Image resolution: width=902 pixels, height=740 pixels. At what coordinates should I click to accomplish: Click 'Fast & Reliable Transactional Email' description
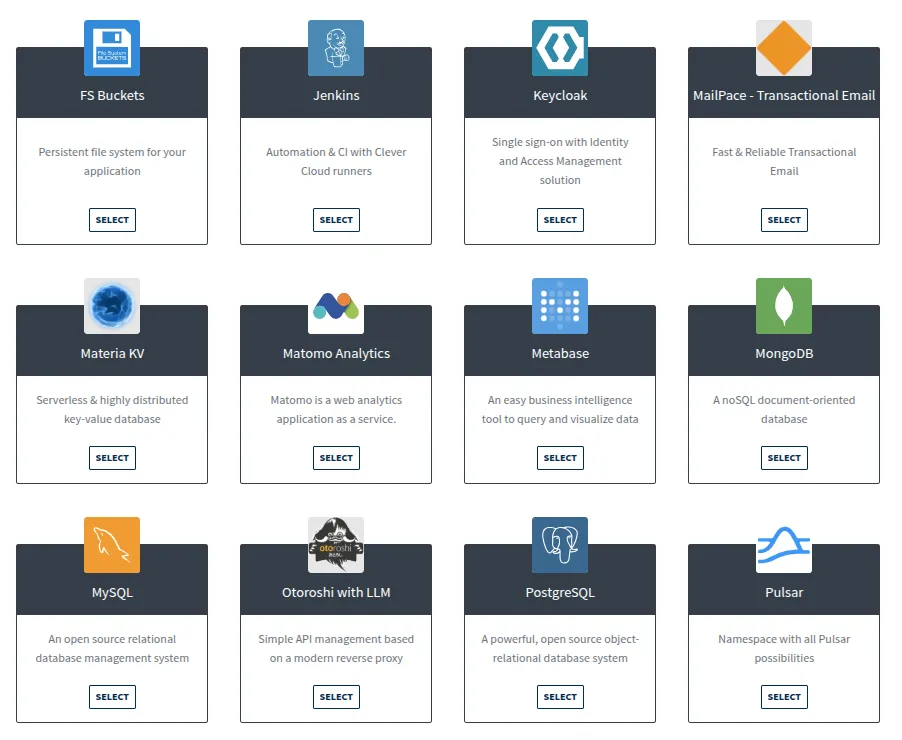pyautogui.click(x=784, y=162)
